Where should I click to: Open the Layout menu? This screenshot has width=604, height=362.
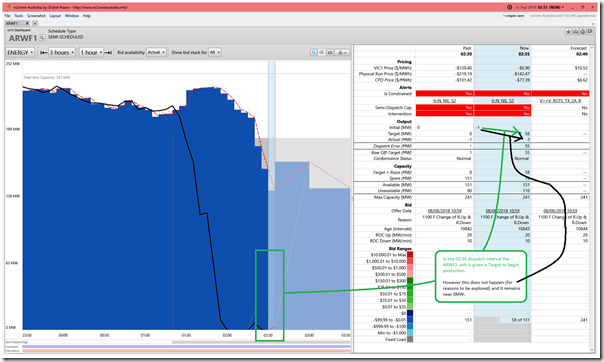click(55, 16)
